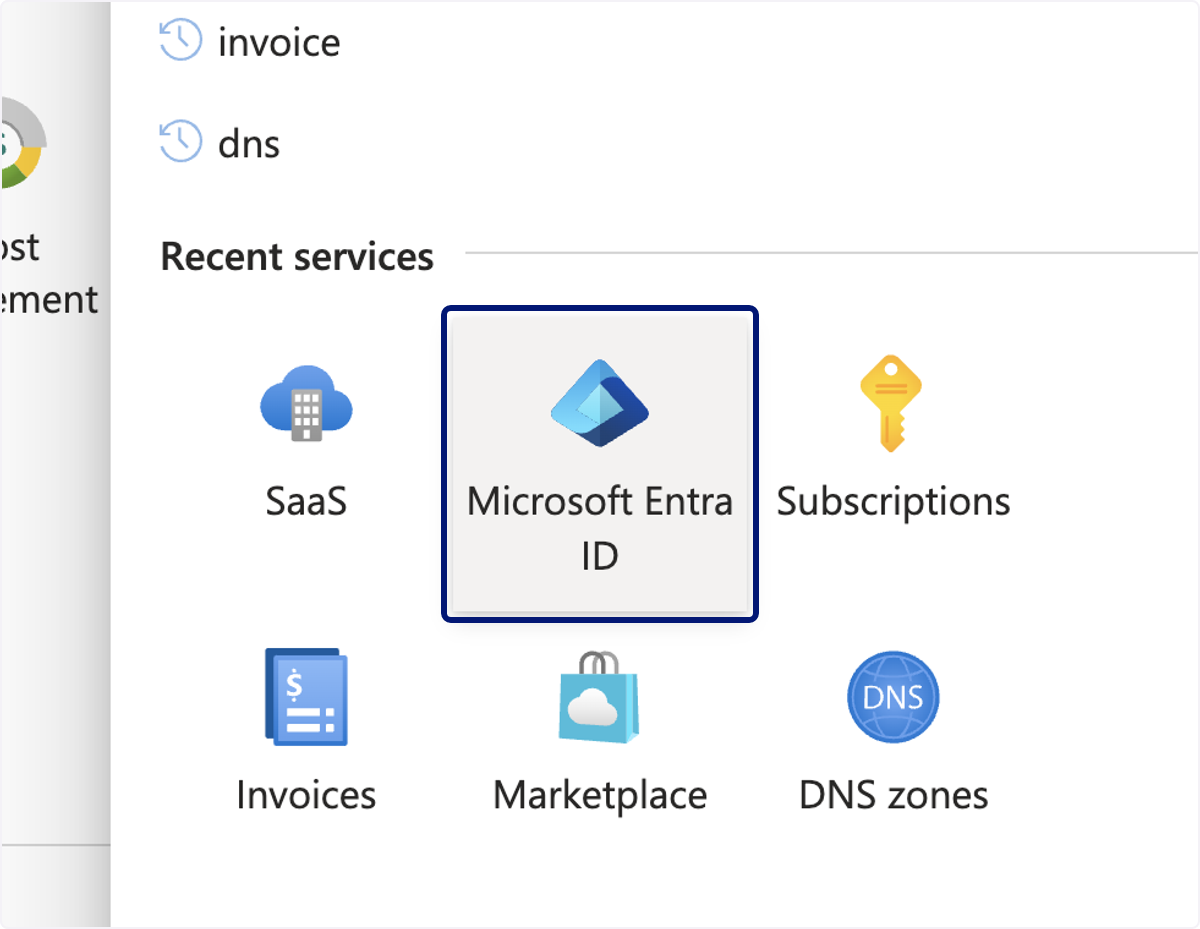The width and height of the screenshot is (1200, 929).
Task: Open the Invoices document icon
Action: (306, 697)
